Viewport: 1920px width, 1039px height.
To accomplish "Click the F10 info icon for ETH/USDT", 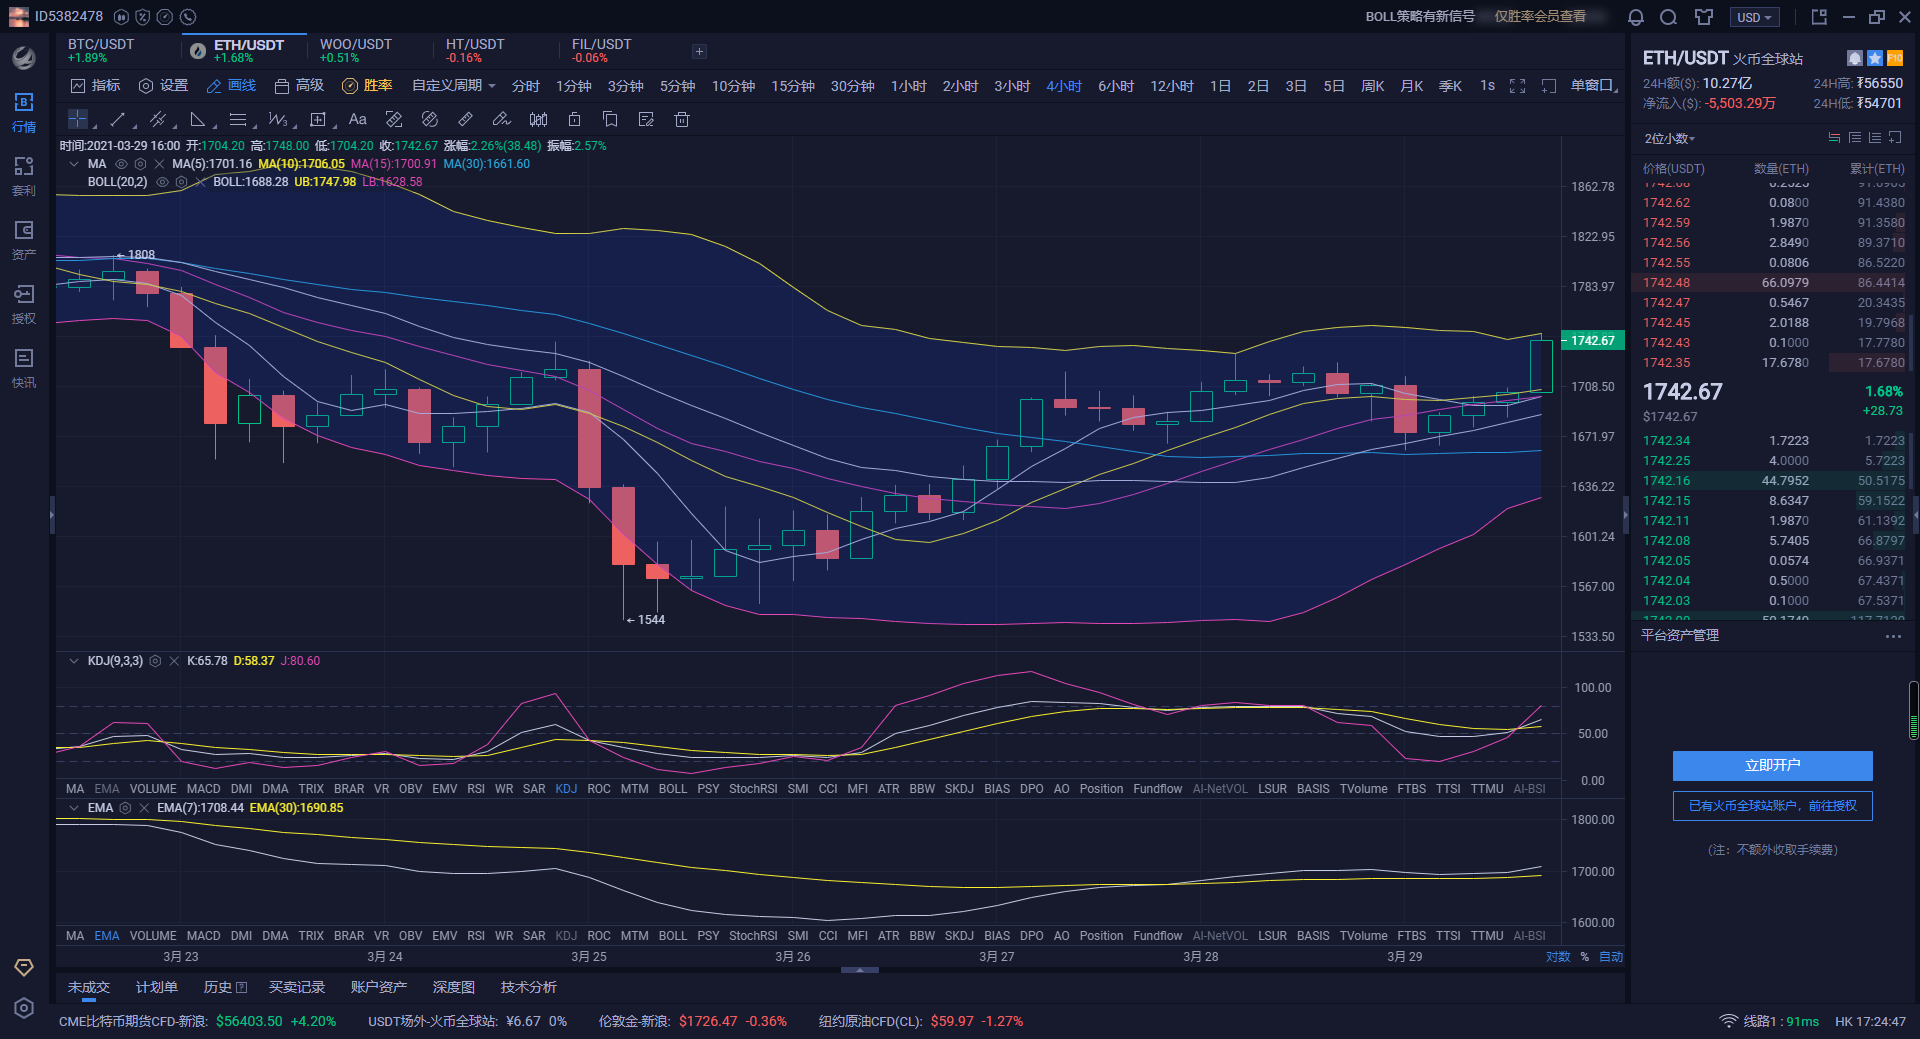I will [1895, 58].
